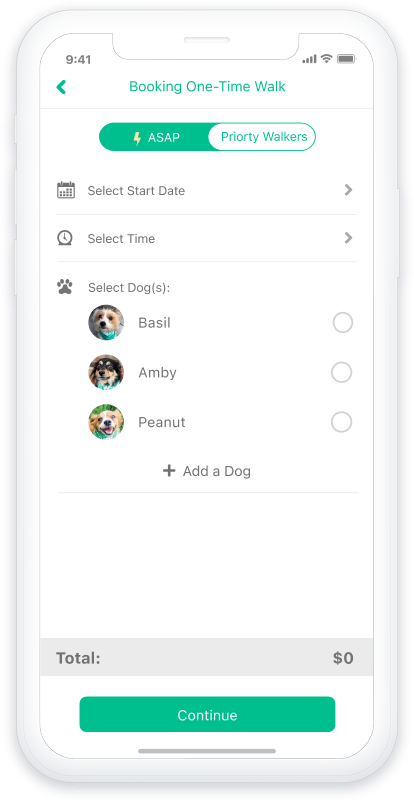Tap the green back arrow icon
The height and width of the screenshot is (802, 414).
pos(61,87)
